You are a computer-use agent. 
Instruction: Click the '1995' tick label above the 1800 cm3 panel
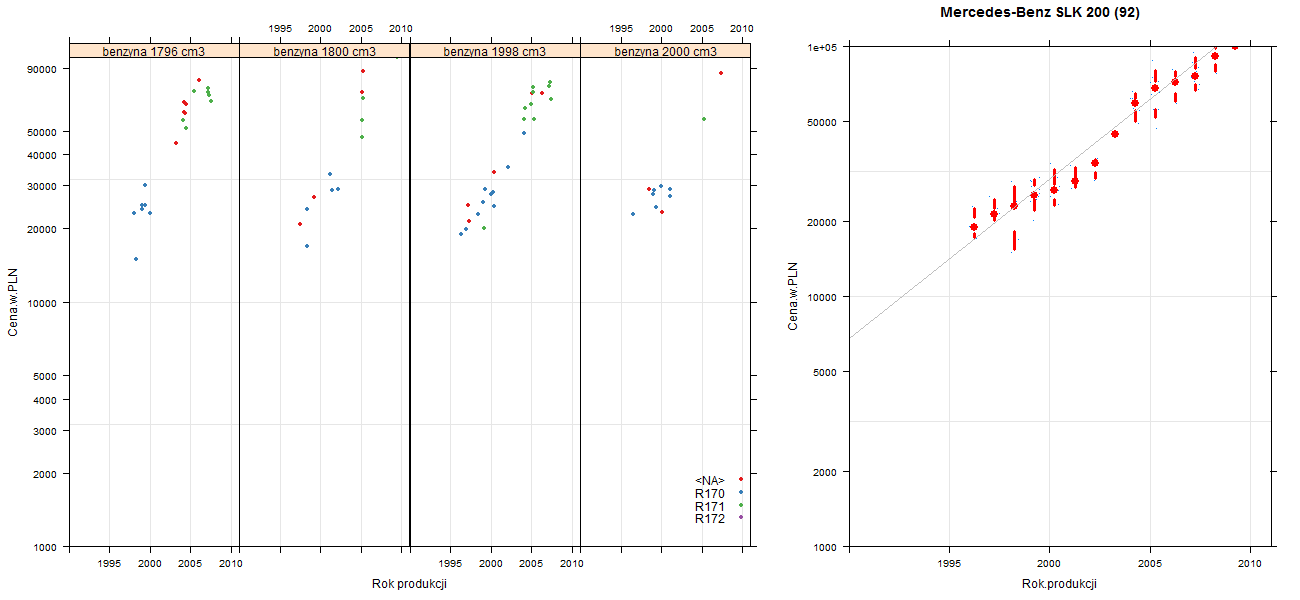[280, 28]
